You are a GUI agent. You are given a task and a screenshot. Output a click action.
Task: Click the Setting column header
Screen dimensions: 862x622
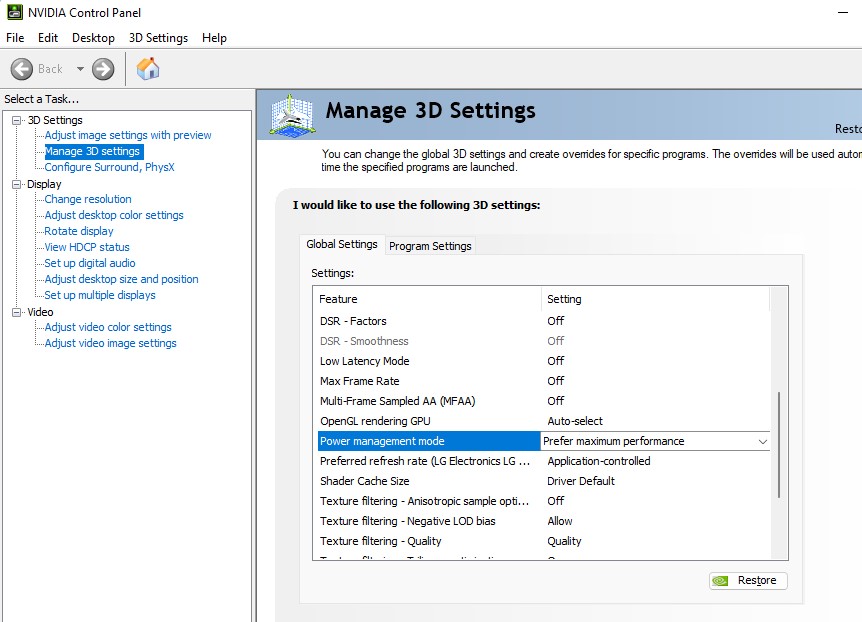tap(655, 299)
